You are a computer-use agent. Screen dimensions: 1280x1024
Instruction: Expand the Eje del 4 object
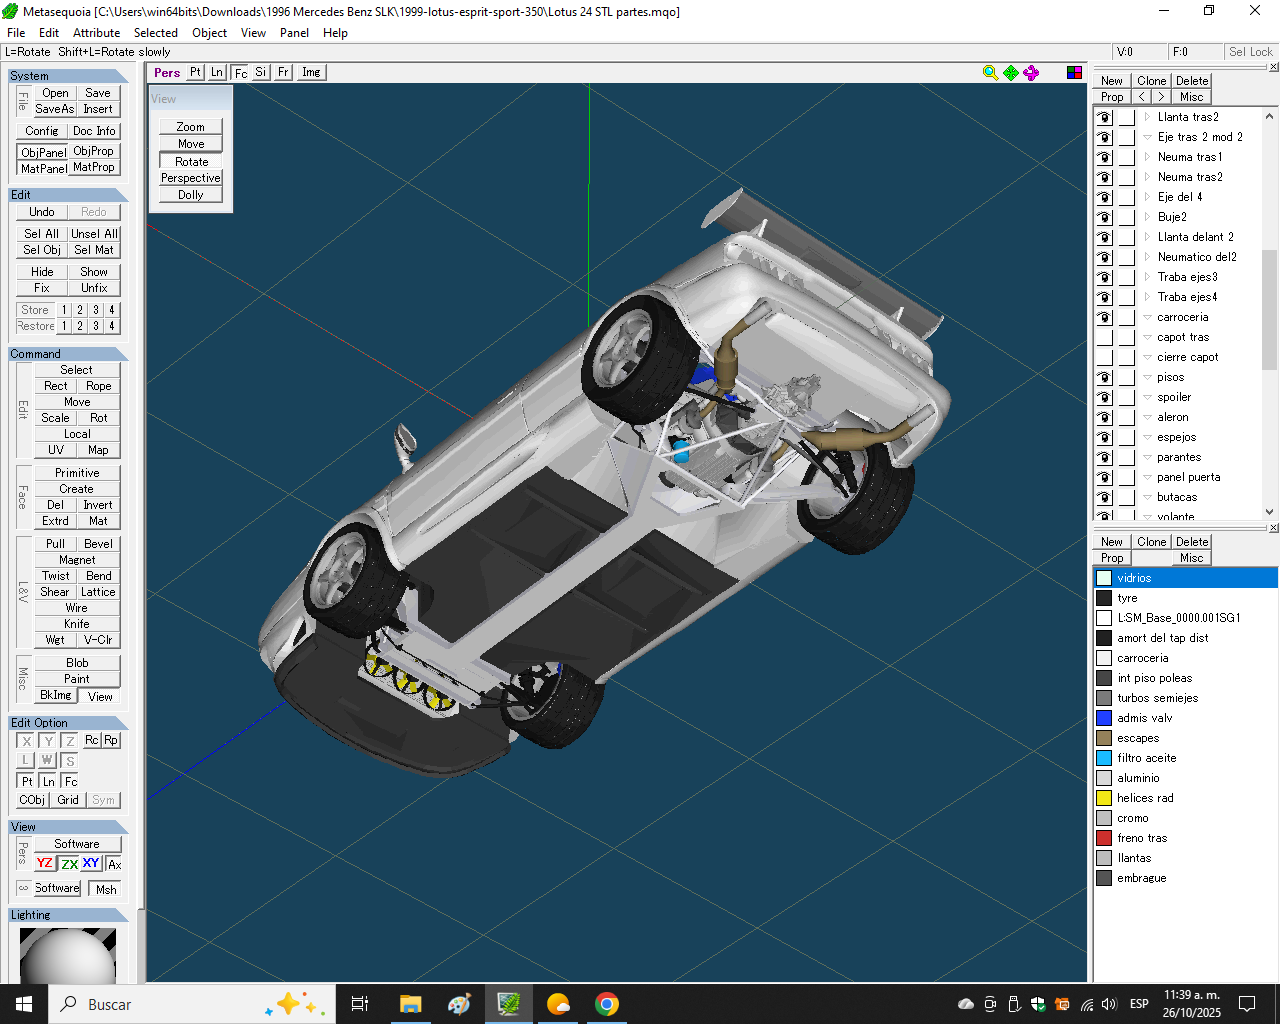coord(1147,197)
